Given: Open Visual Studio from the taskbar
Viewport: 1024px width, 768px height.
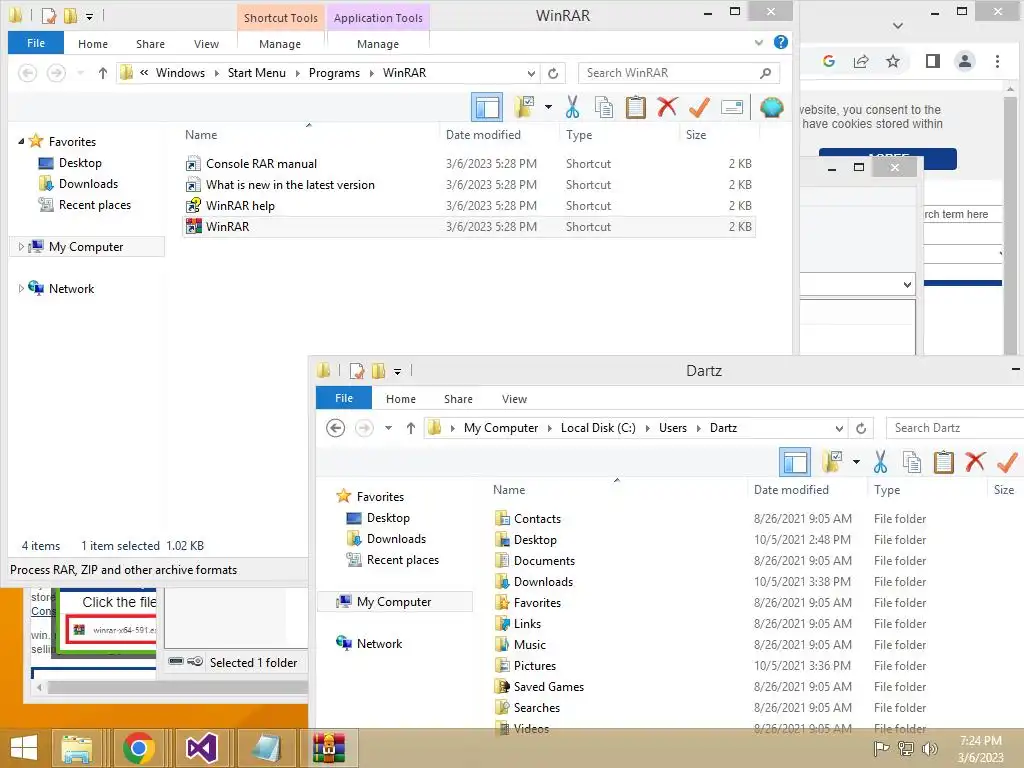Looking at the screenshot, I should pos(202,748).
